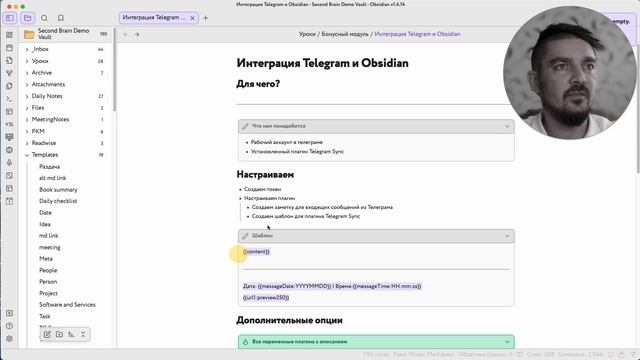Navigate forward arrow

click(137, 34)
